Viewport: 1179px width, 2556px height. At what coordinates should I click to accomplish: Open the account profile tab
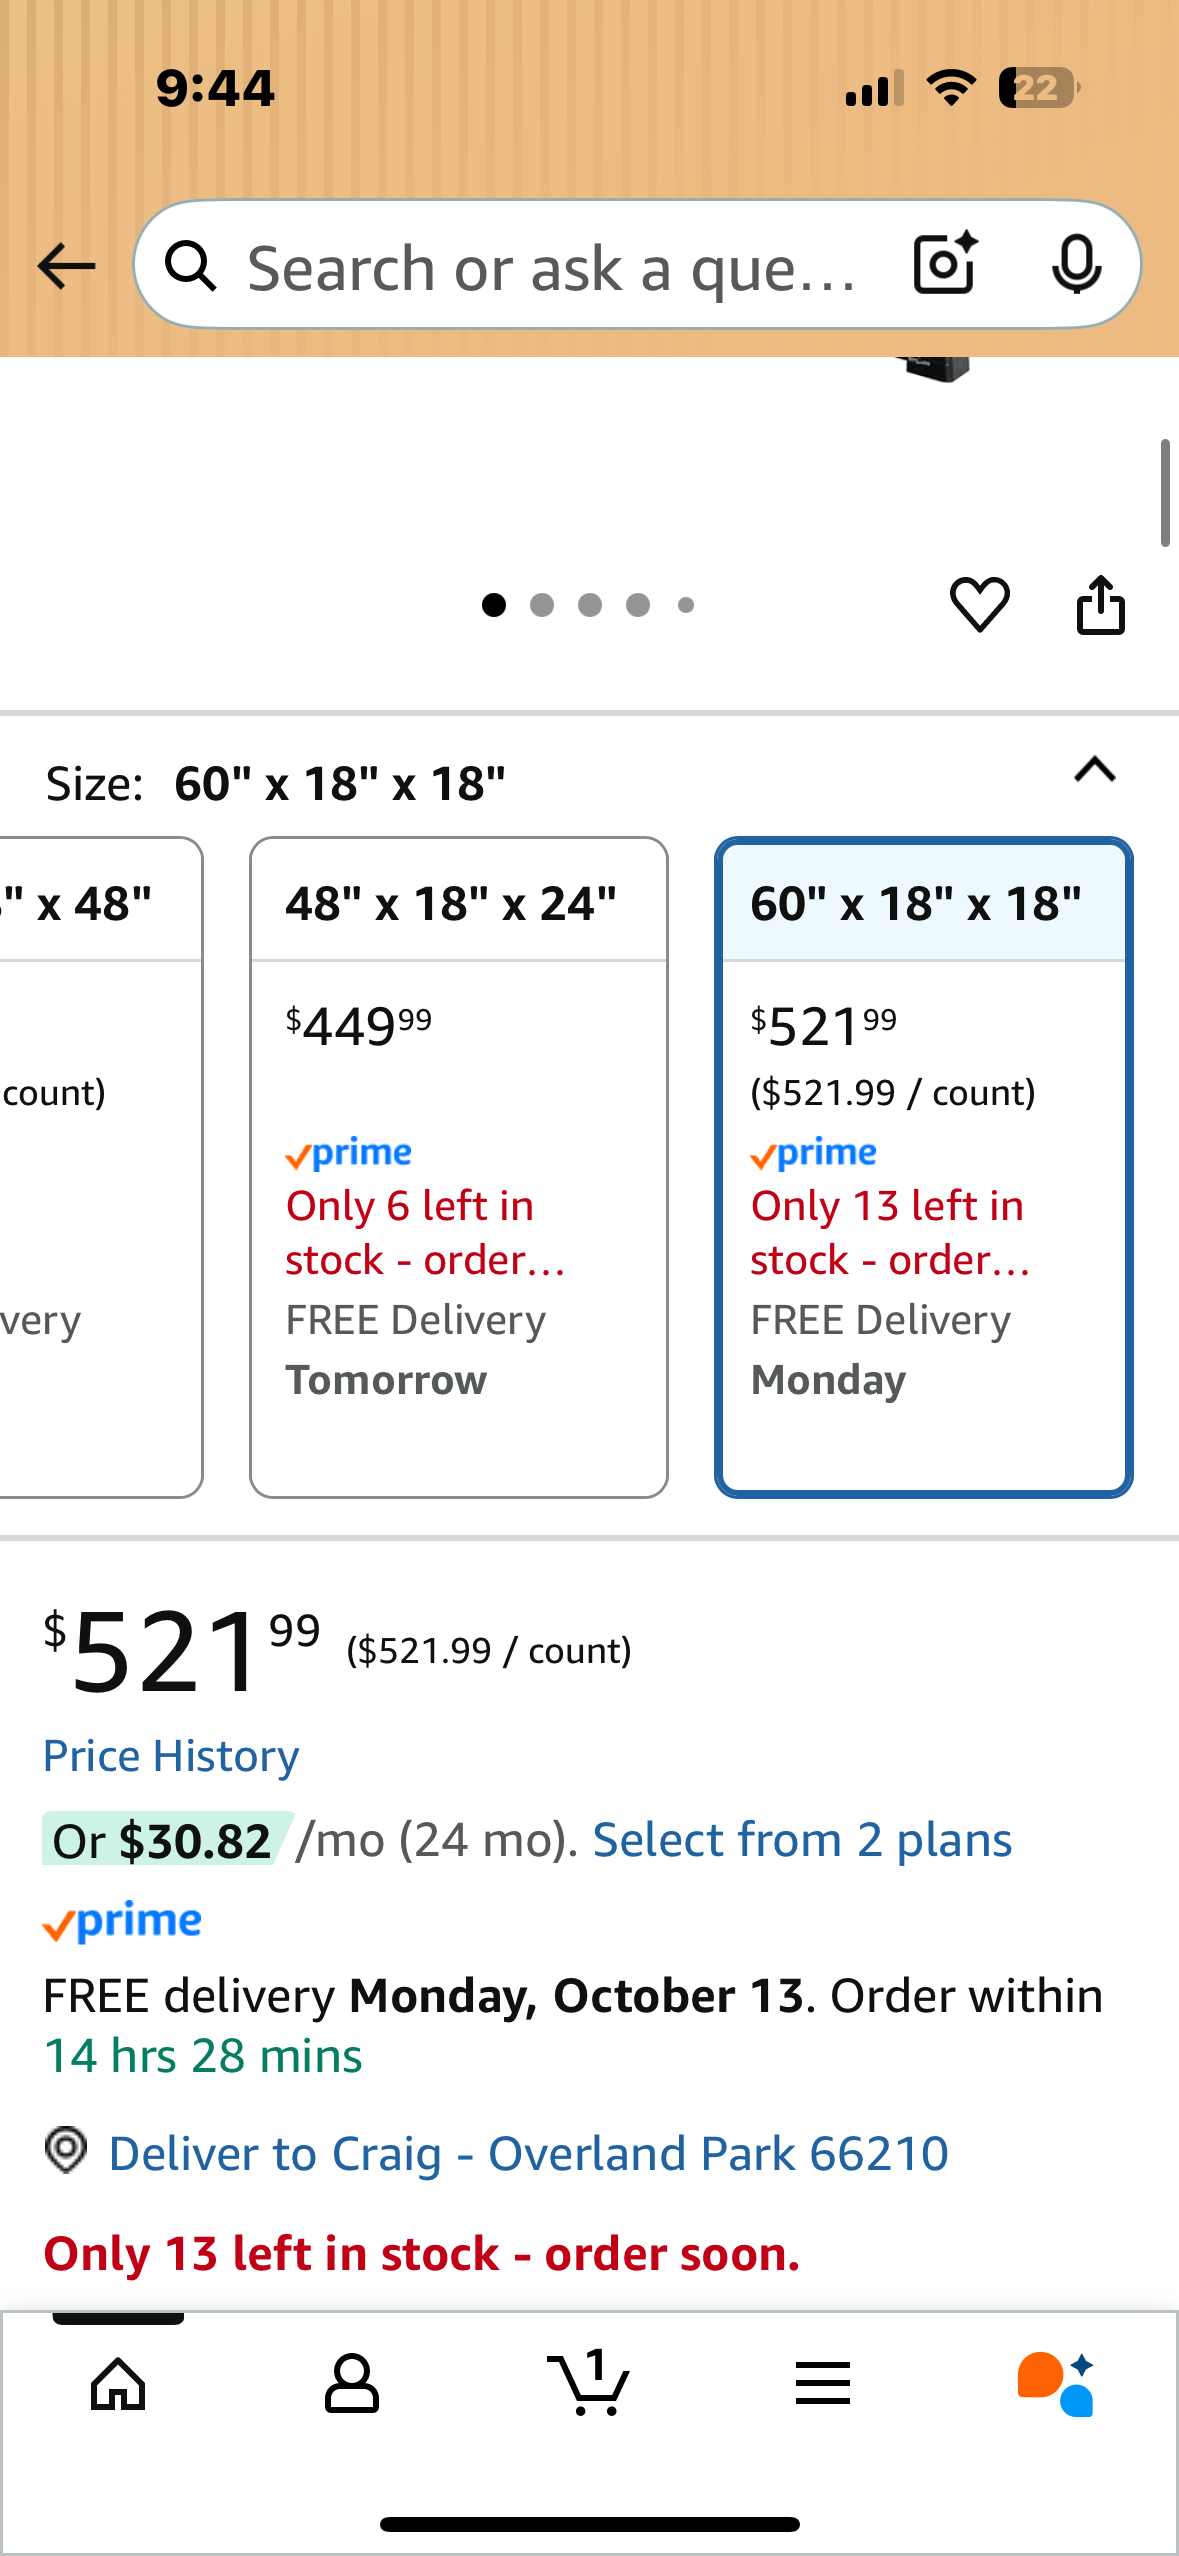click(352, 2384)
